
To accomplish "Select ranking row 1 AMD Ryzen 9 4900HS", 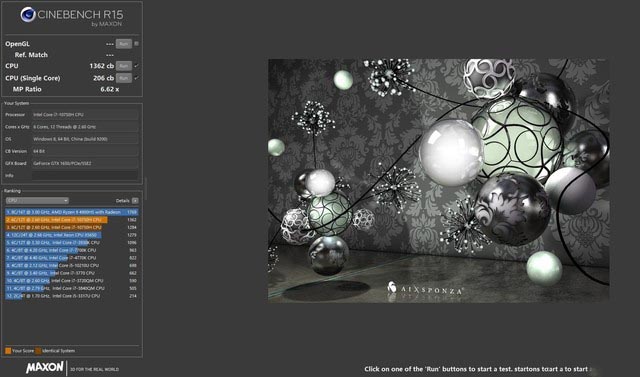I will (x=71, y=212).
